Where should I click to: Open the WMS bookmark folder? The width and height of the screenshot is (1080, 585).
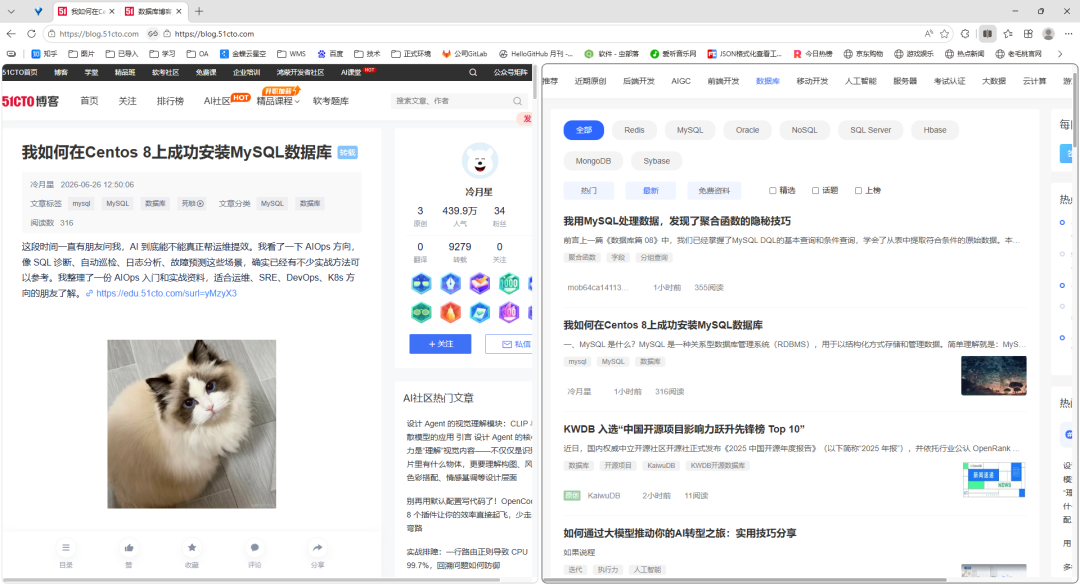(291, 54)
